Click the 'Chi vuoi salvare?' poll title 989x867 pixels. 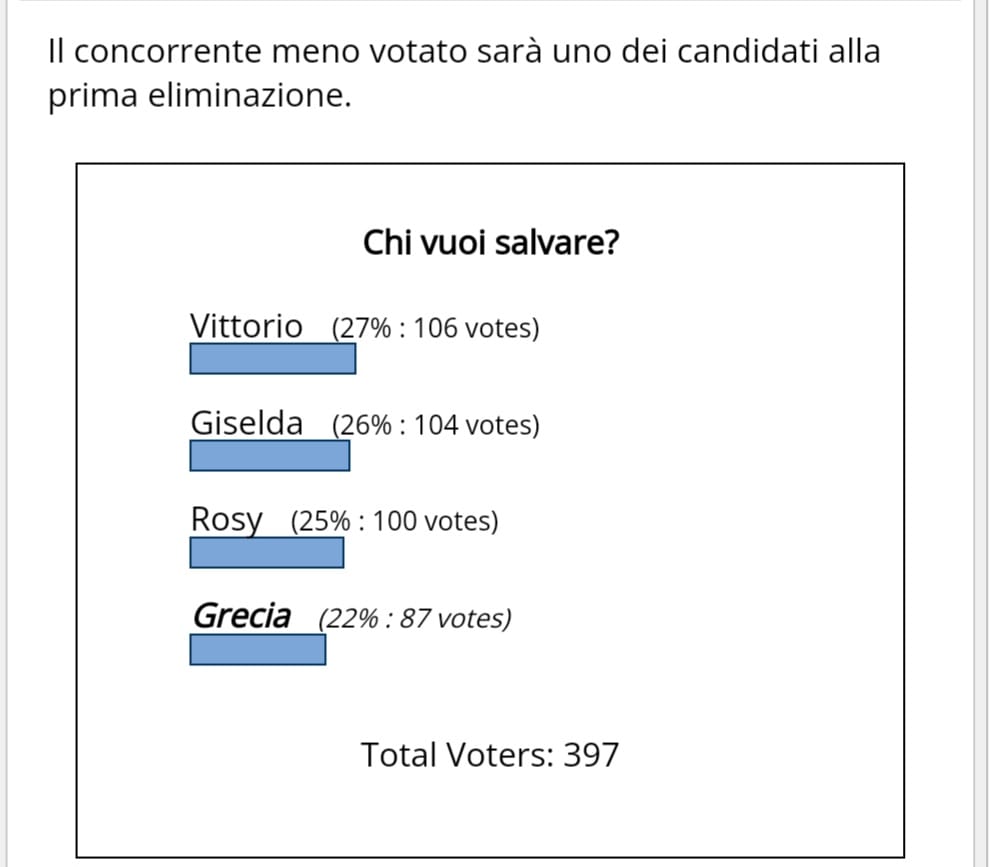tap(491, 243)
